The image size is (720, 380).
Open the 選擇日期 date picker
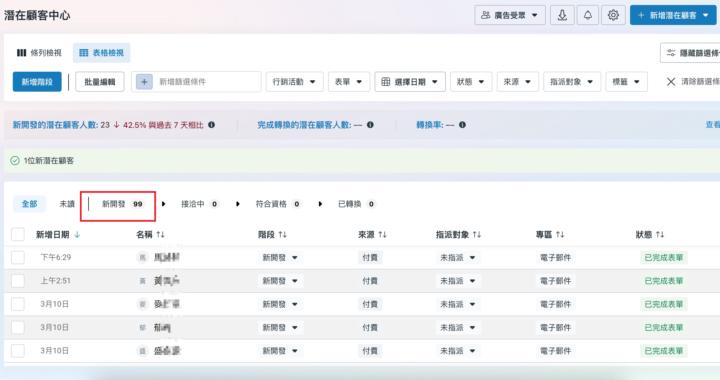pos(410,82)
